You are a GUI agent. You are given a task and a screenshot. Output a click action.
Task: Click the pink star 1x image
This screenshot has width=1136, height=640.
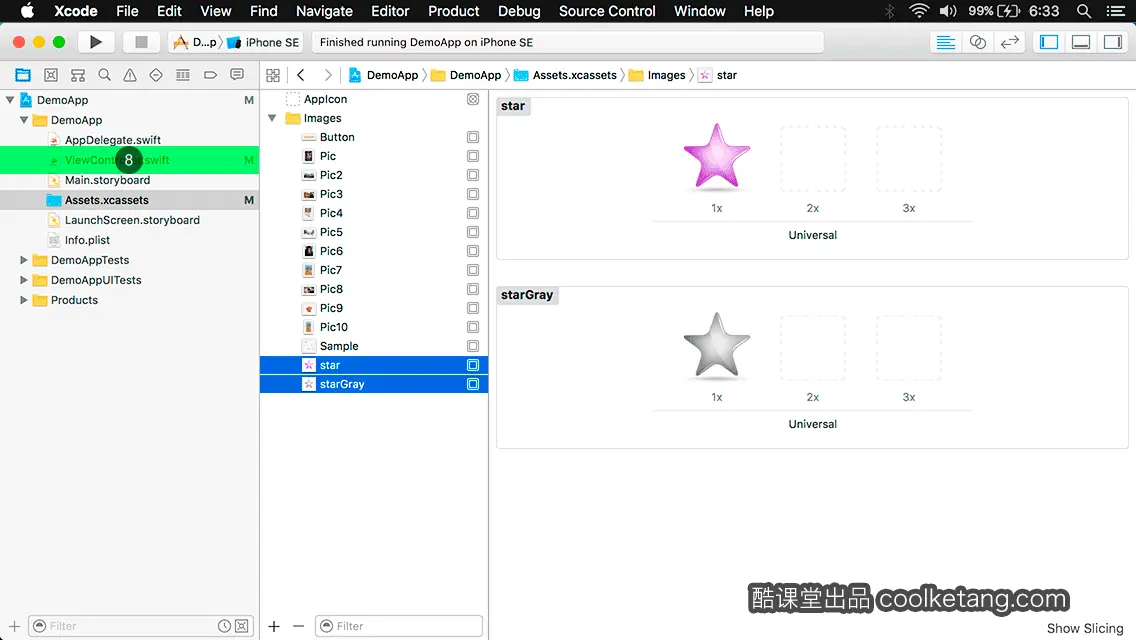tap(717, 157)
